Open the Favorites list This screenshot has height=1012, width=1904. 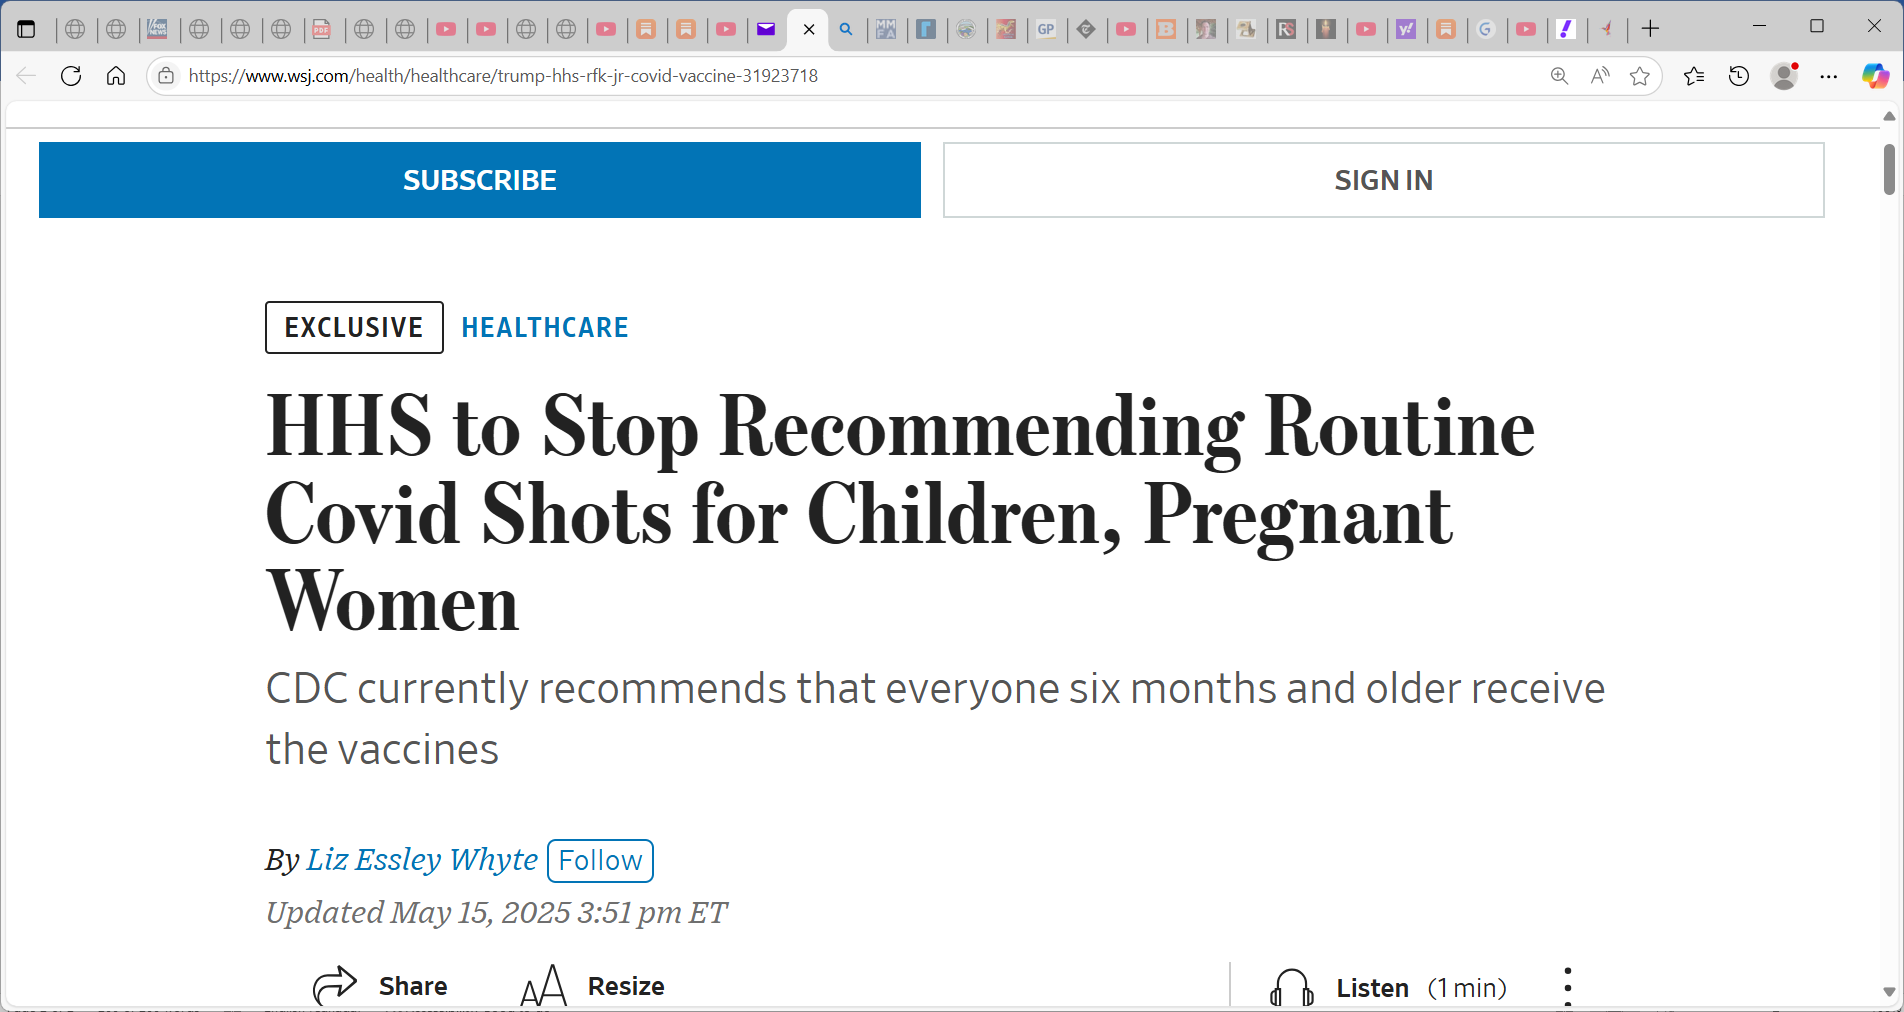(x=1694, y=76)
